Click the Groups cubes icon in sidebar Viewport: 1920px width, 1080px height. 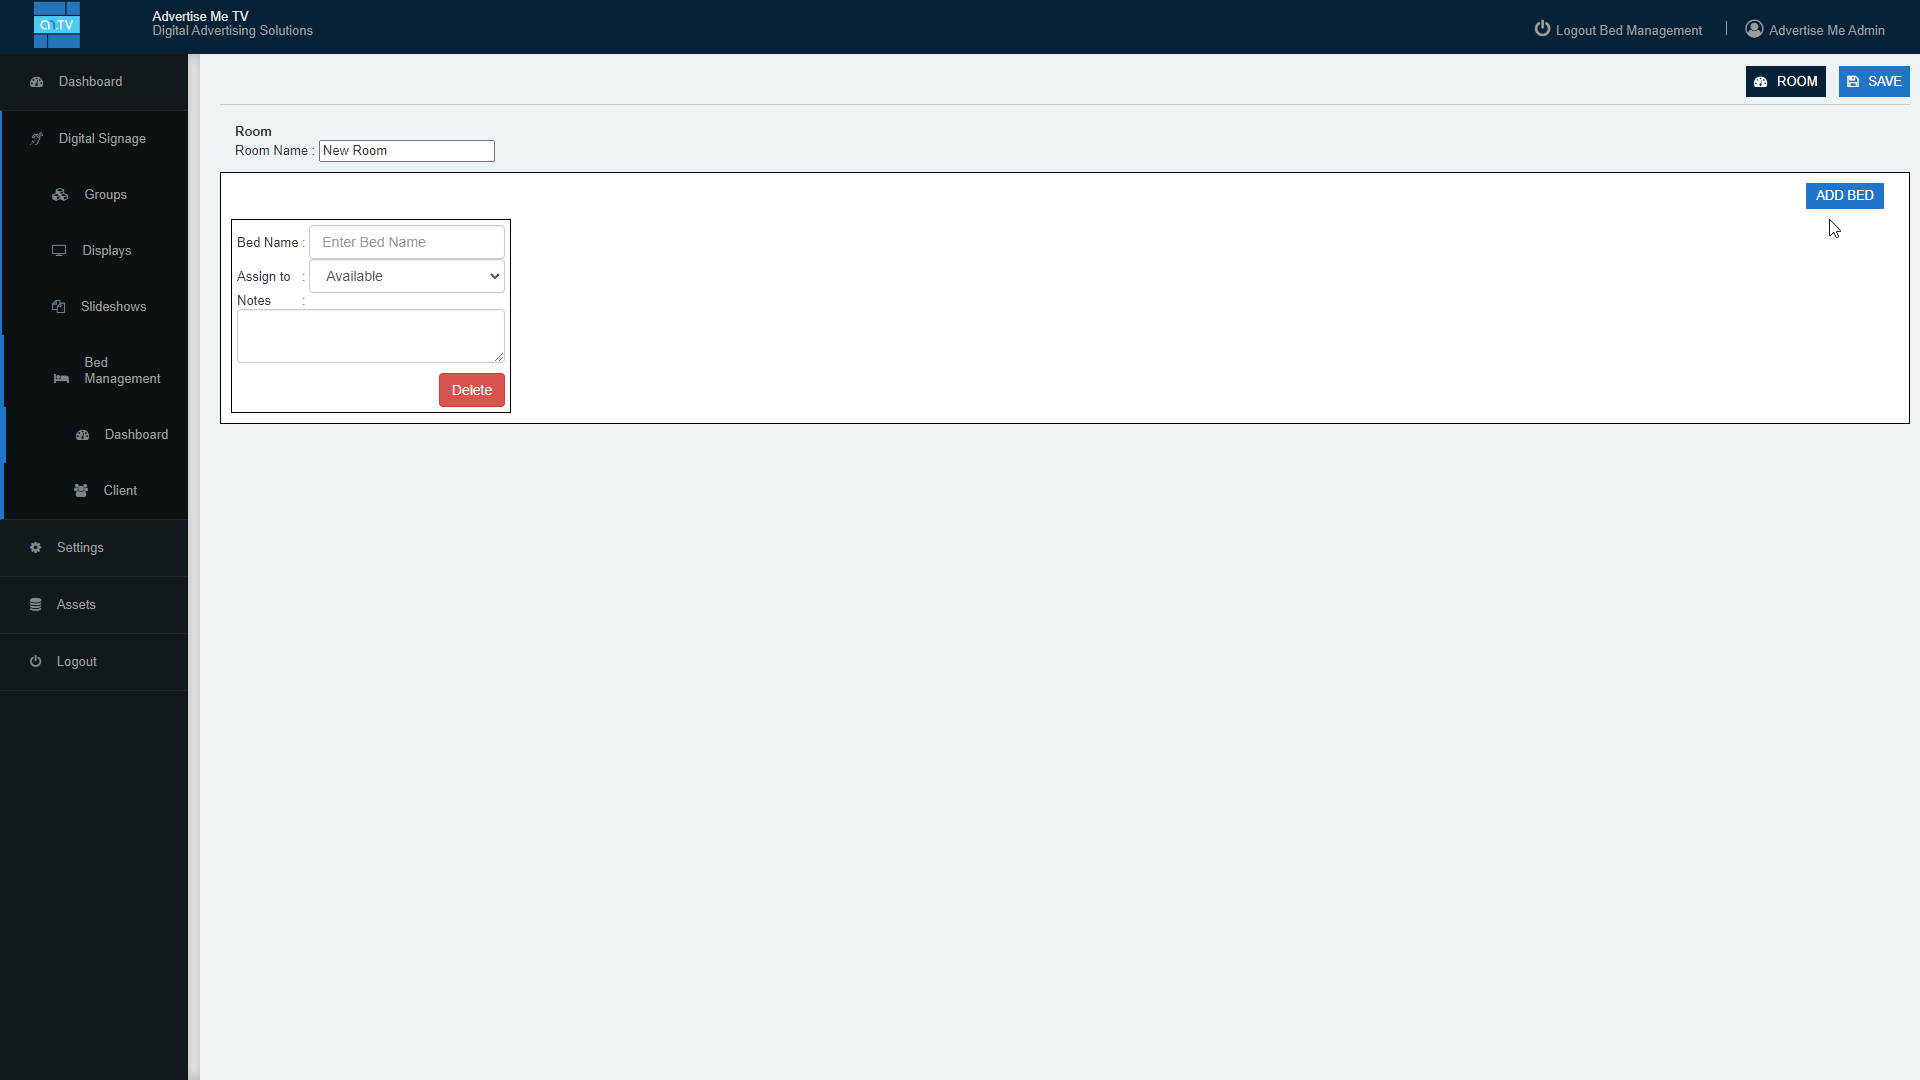60,195
